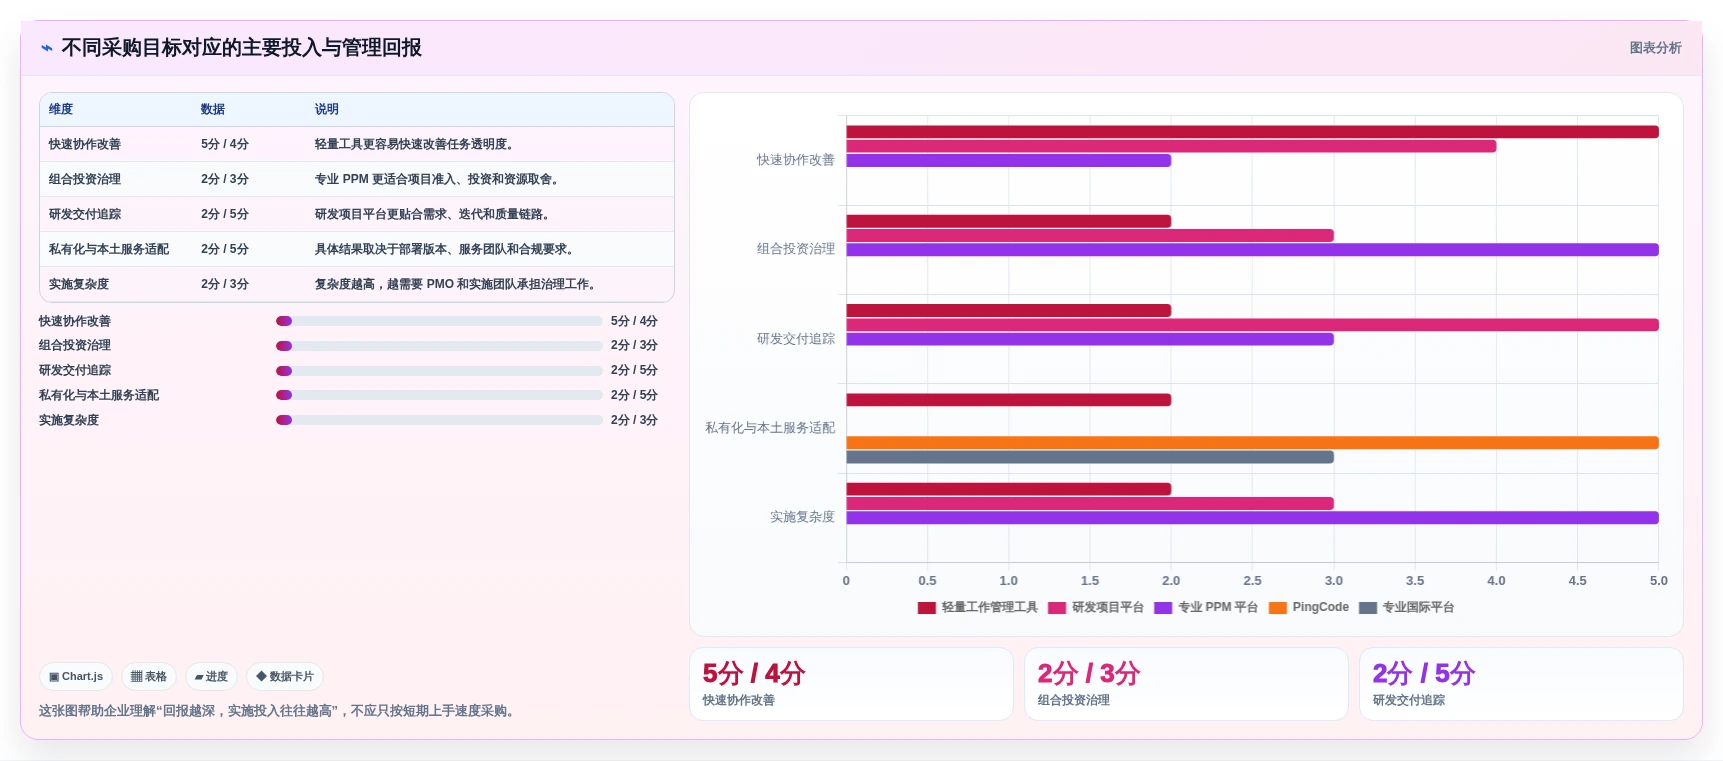
Task: Click the lightning icon beside the title
Action: [x=46, y=48]
